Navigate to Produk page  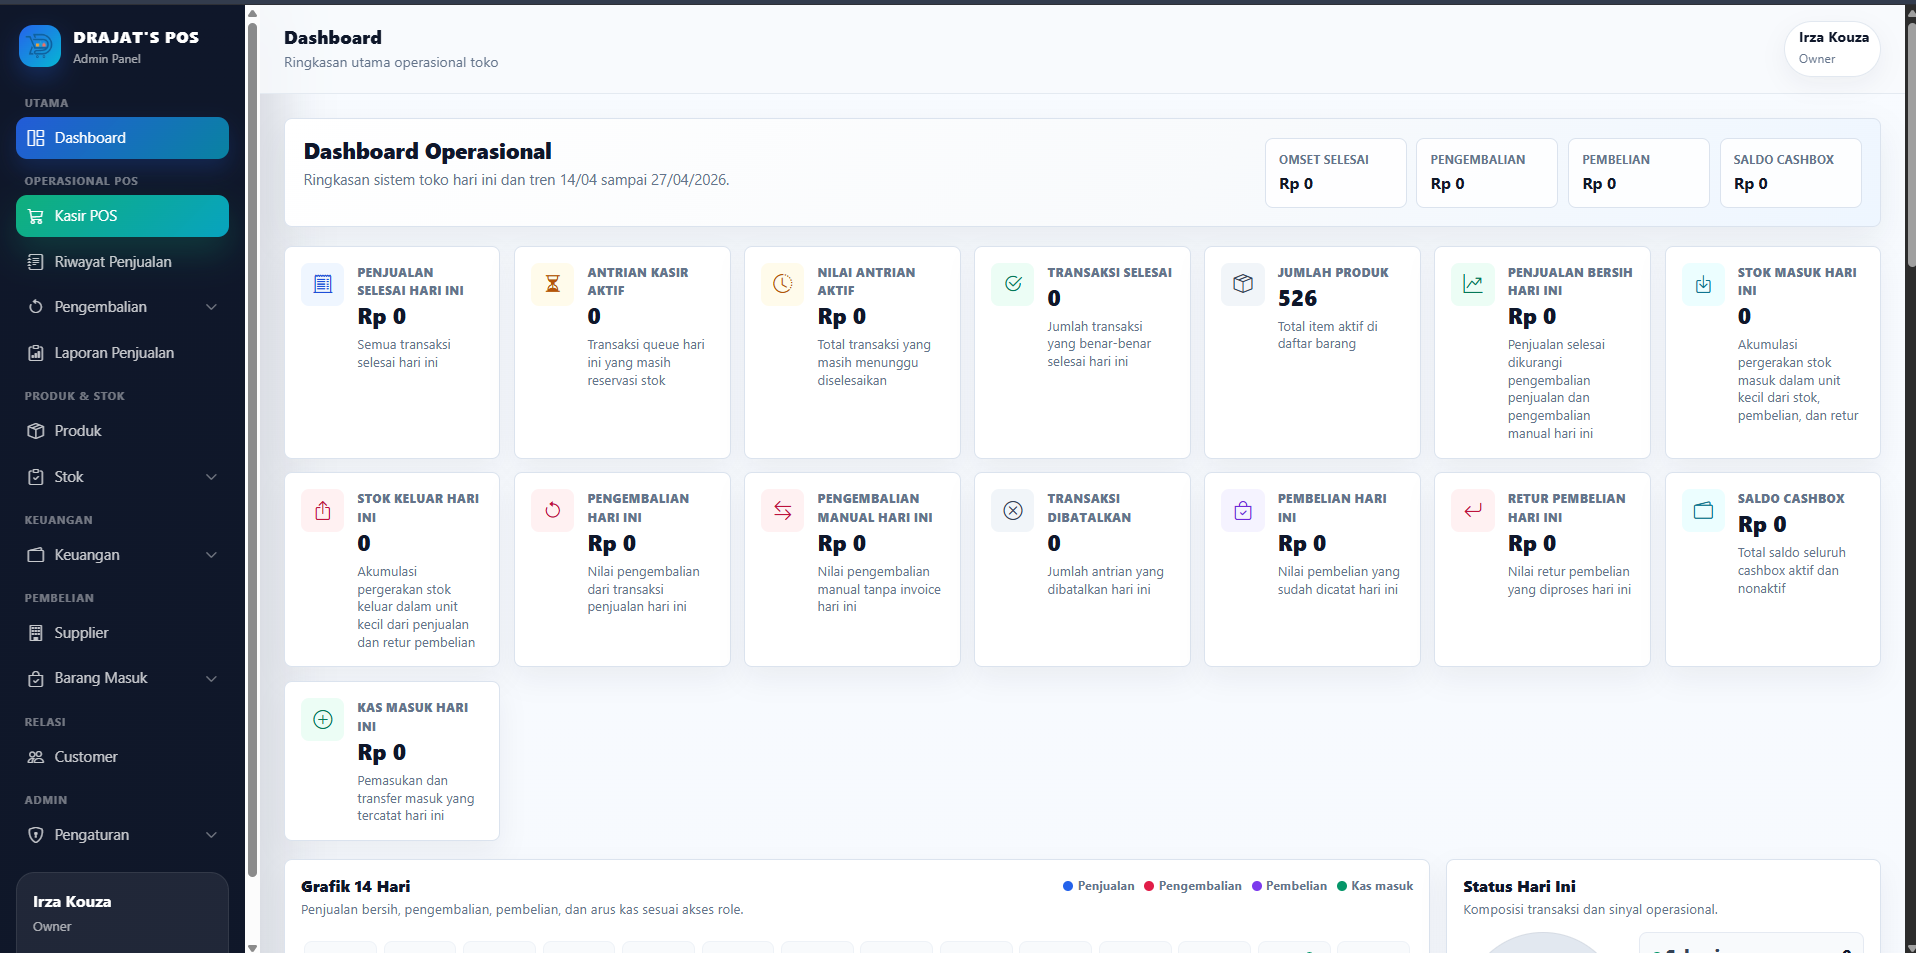tap(122, 431)
